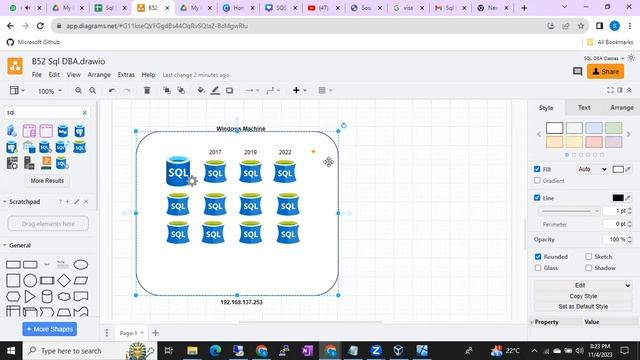Open the insert plus dropdown
Screen dimensions: 640x360
(x=300, y=91)
